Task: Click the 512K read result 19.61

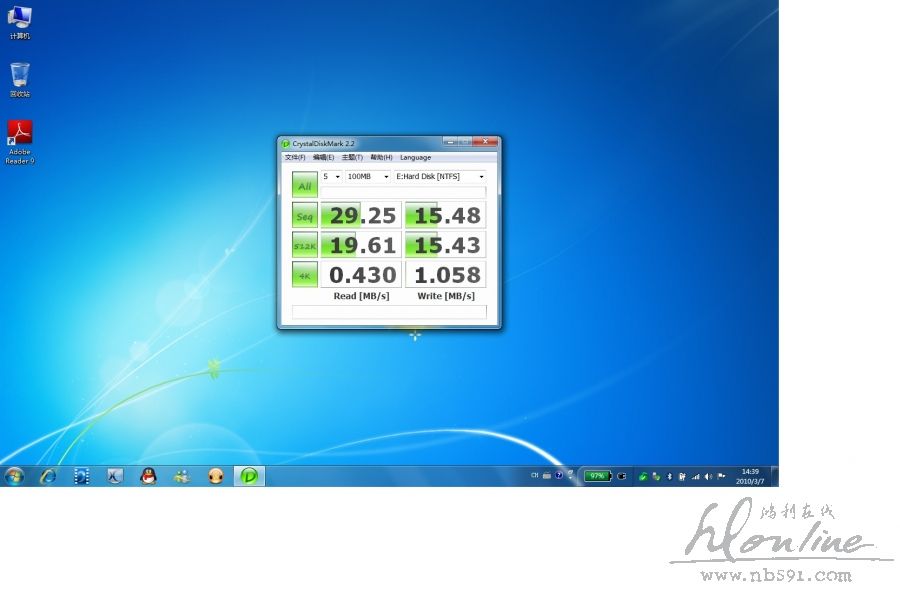Action: 361,245
